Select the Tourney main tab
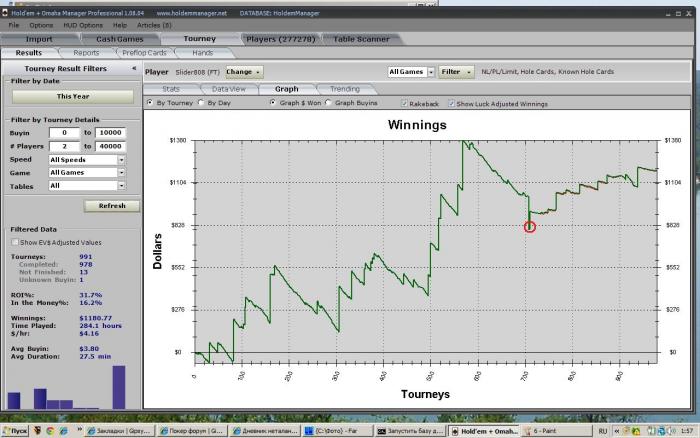The height and width of the screenshot is (438, 700). pyautogui.click(x=200, y=39)
